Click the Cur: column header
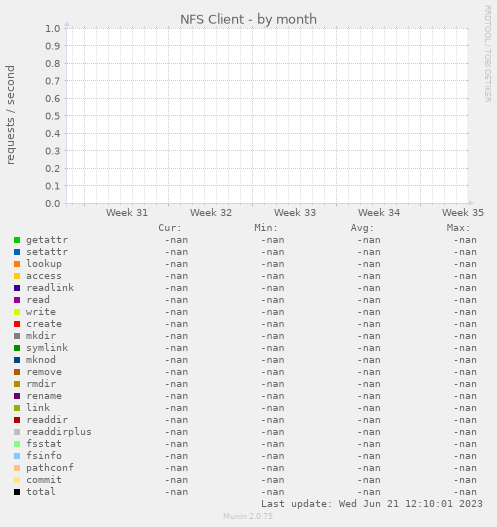The height and width of the screenshot is (527, 497). click(x=170, y=228)
